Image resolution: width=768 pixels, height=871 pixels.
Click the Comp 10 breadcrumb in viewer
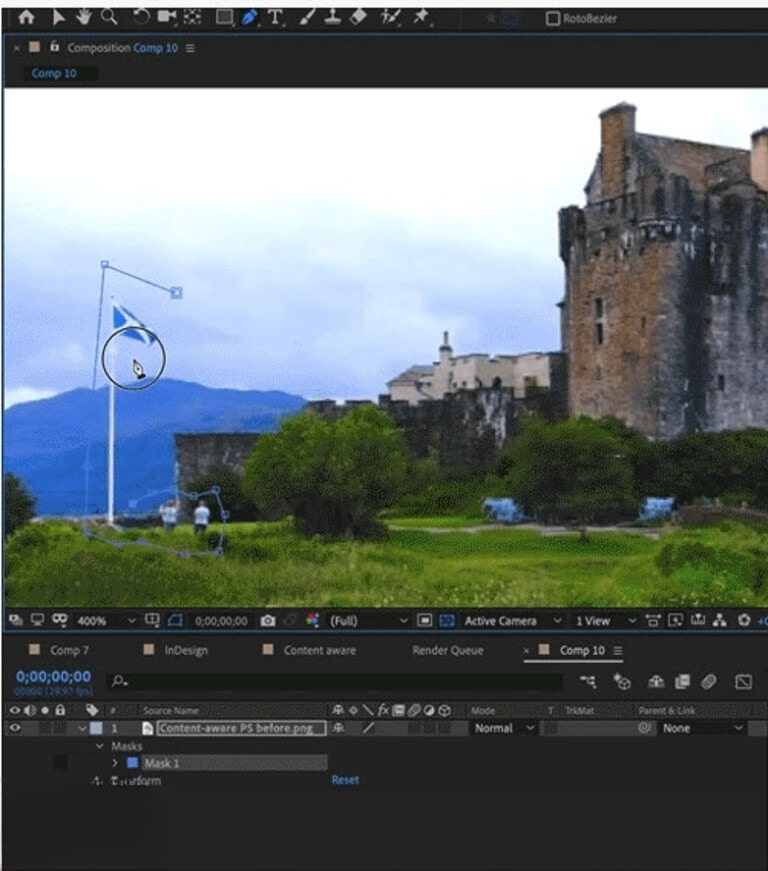pos(54,73)
